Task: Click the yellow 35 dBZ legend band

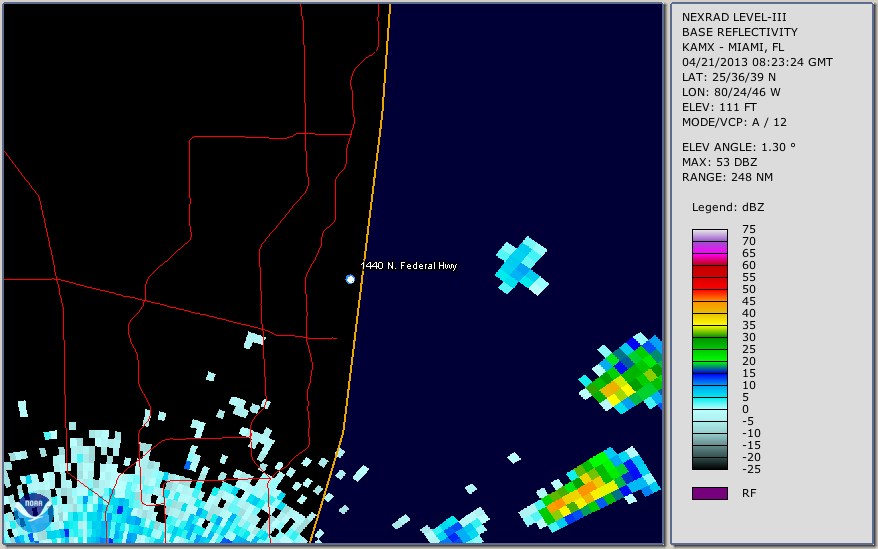Action: coord(709,325)
